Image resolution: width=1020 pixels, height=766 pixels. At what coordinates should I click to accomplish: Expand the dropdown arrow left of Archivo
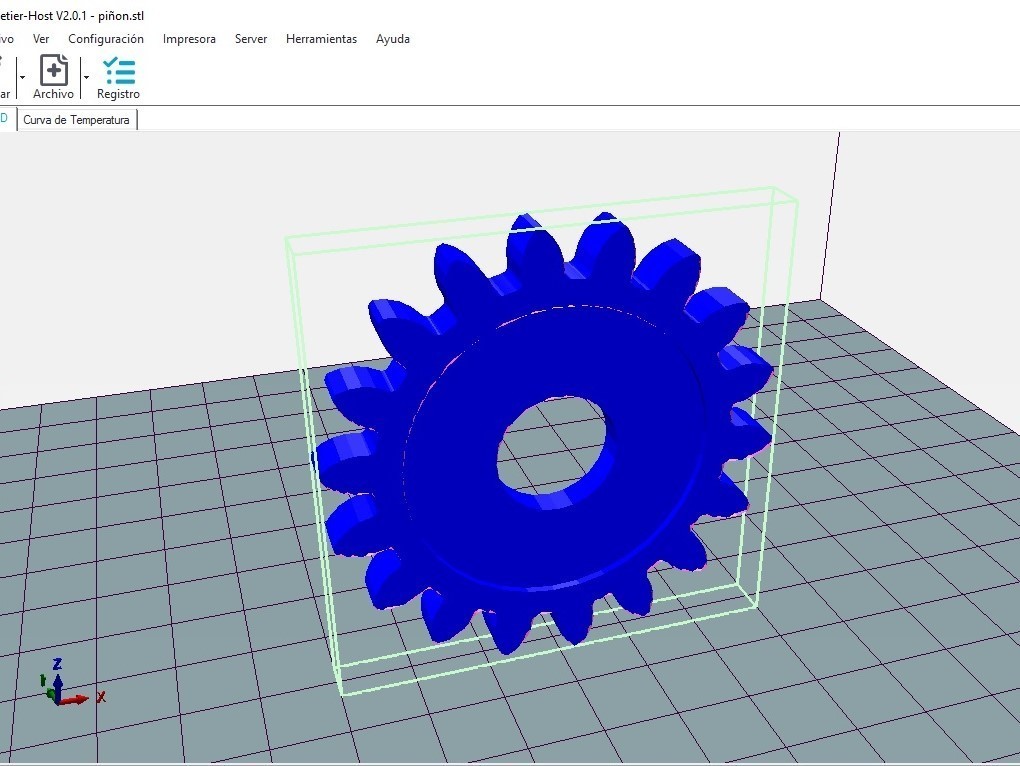[x=22, y=77]
